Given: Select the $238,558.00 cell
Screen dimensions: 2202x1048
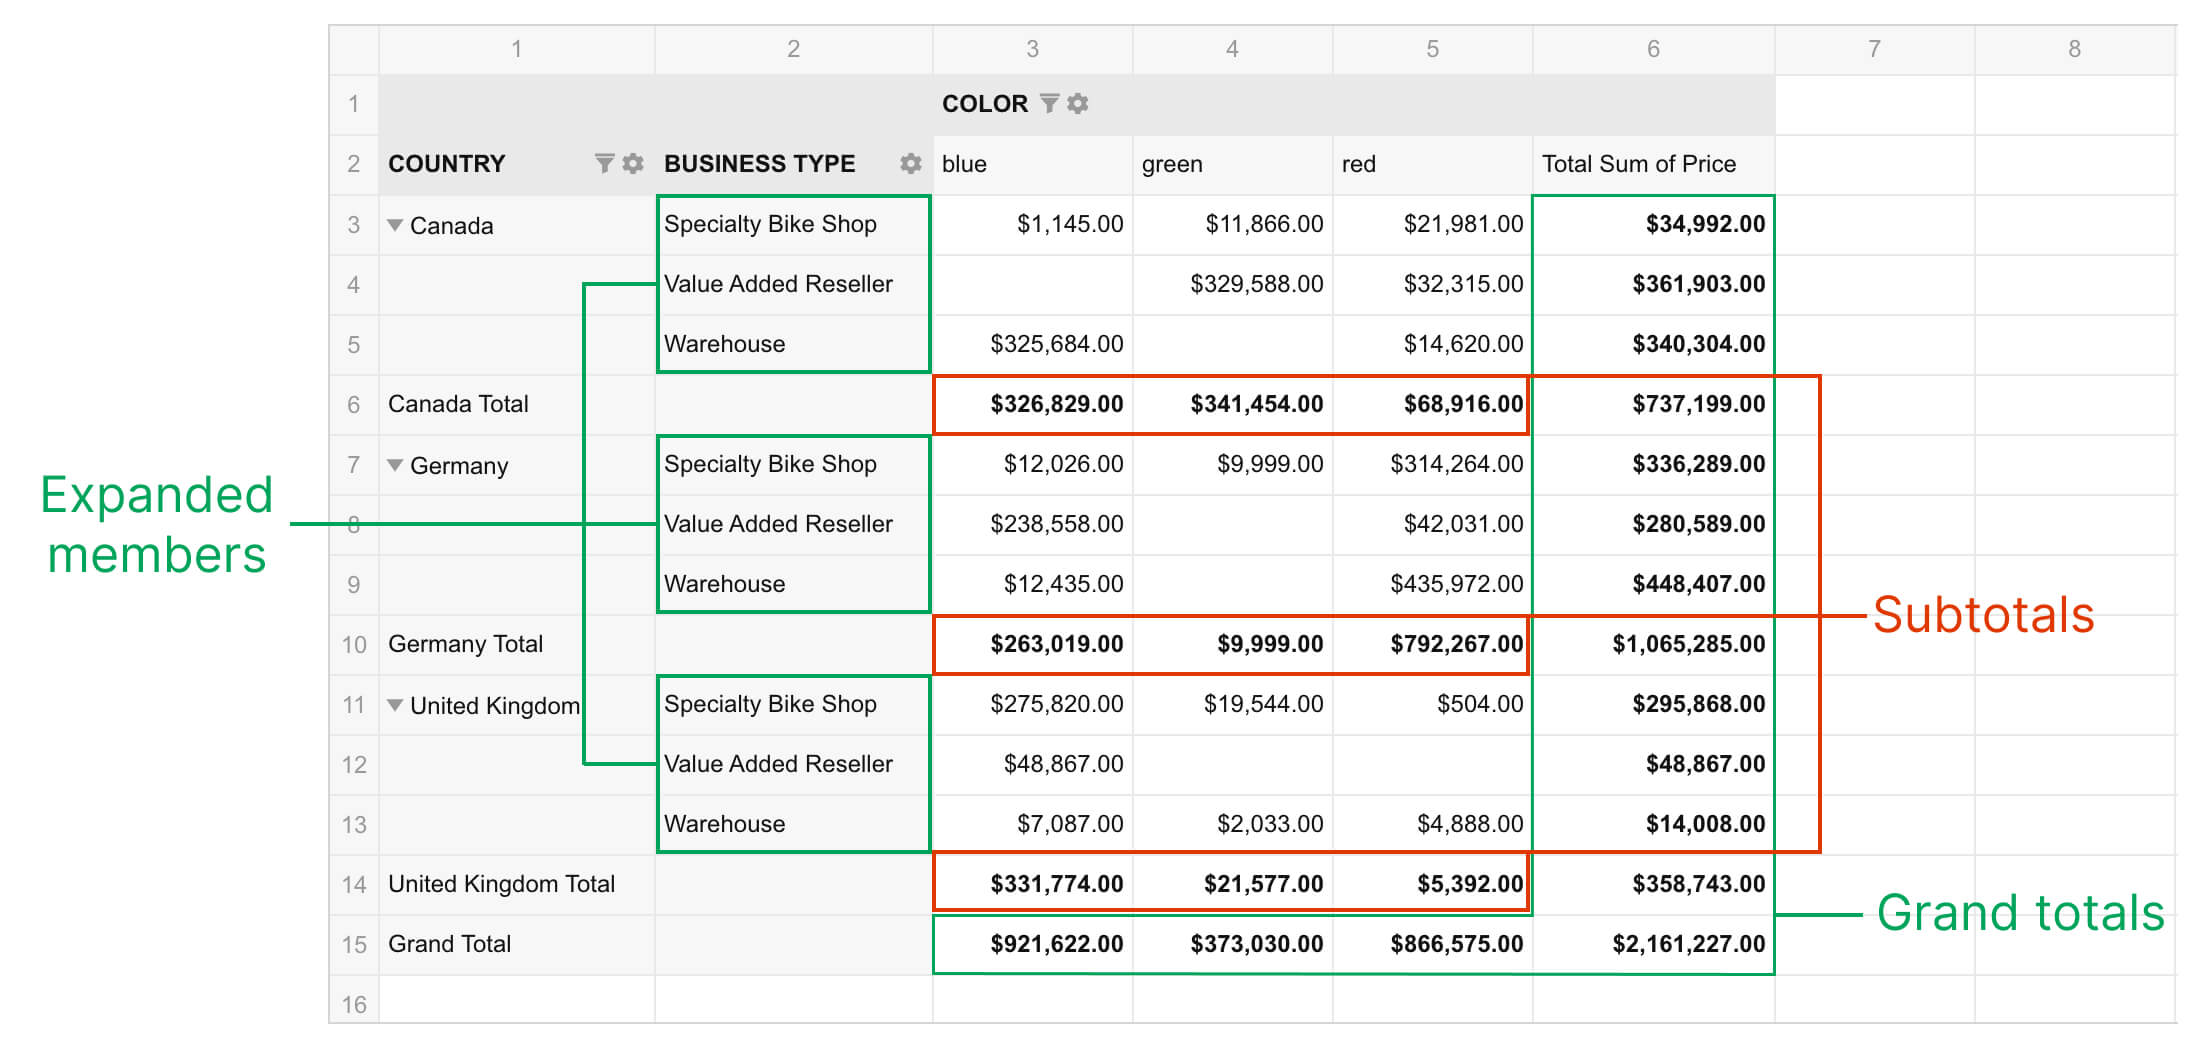Looking at the screenshot, I should [x=1032, y=525].
